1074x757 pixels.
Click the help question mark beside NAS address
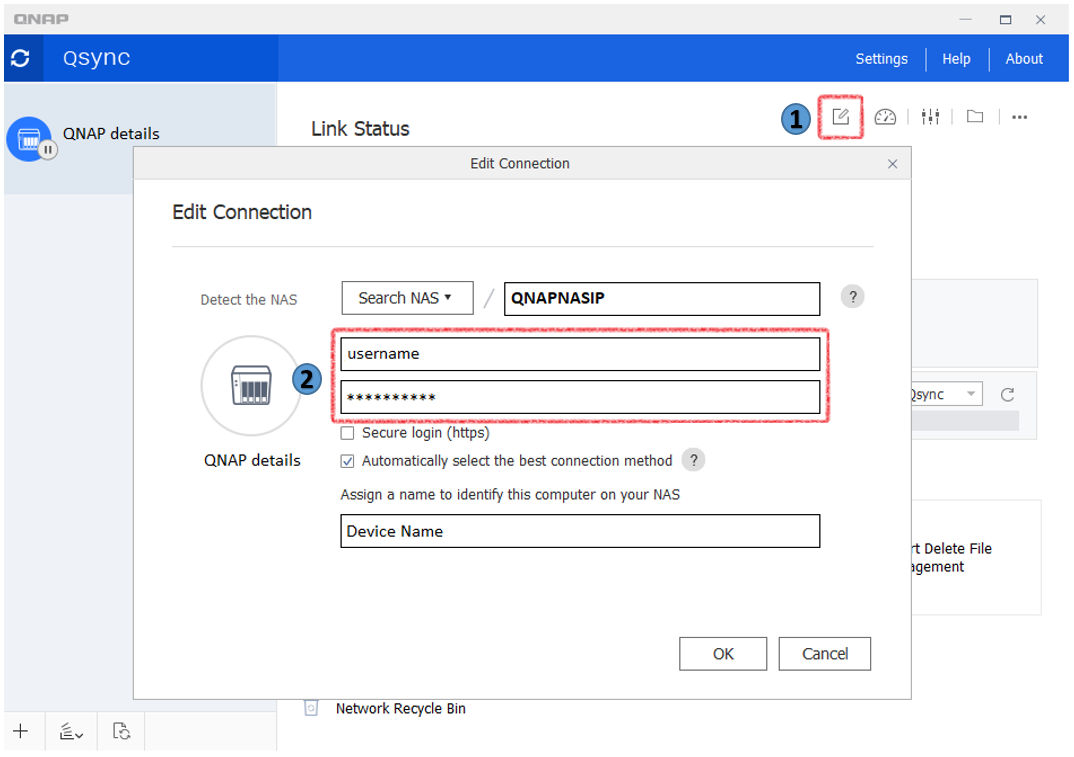tap(852, 297)
